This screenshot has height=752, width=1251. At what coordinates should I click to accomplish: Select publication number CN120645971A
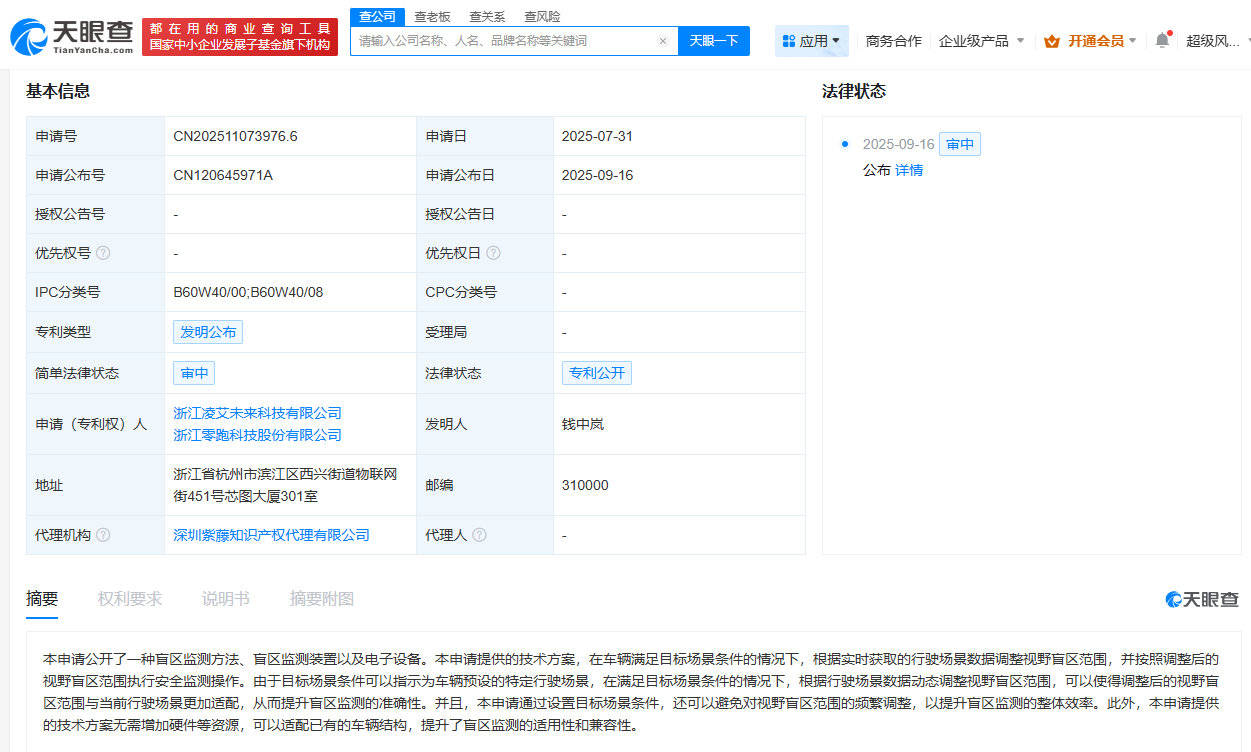pos(223,175)
